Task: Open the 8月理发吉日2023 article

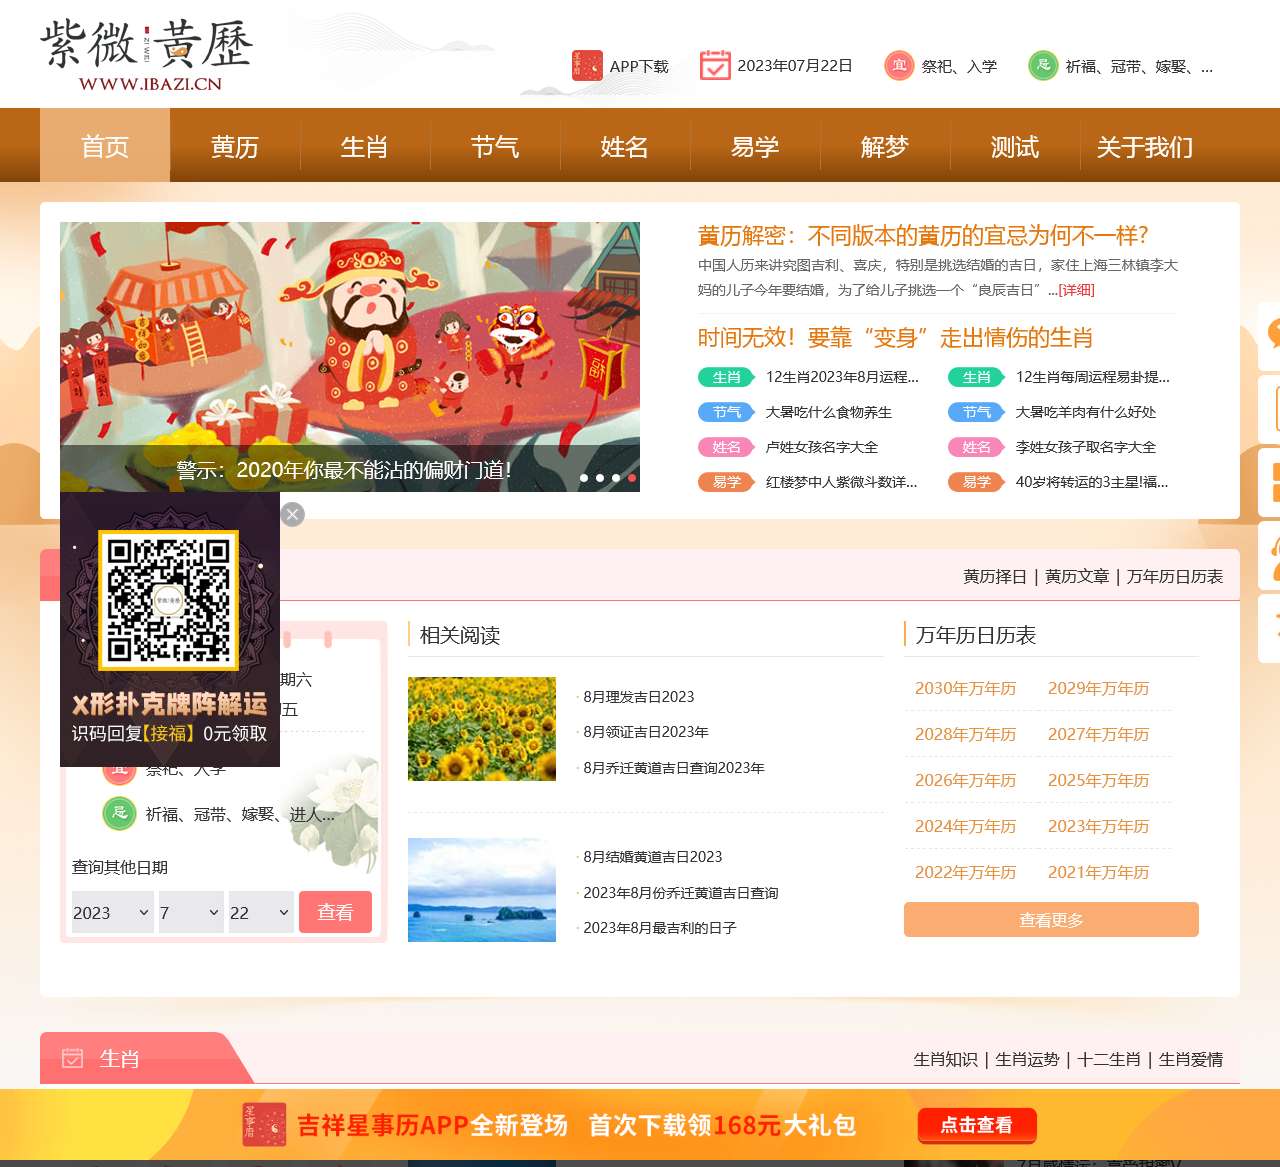Action: [639, 697]
